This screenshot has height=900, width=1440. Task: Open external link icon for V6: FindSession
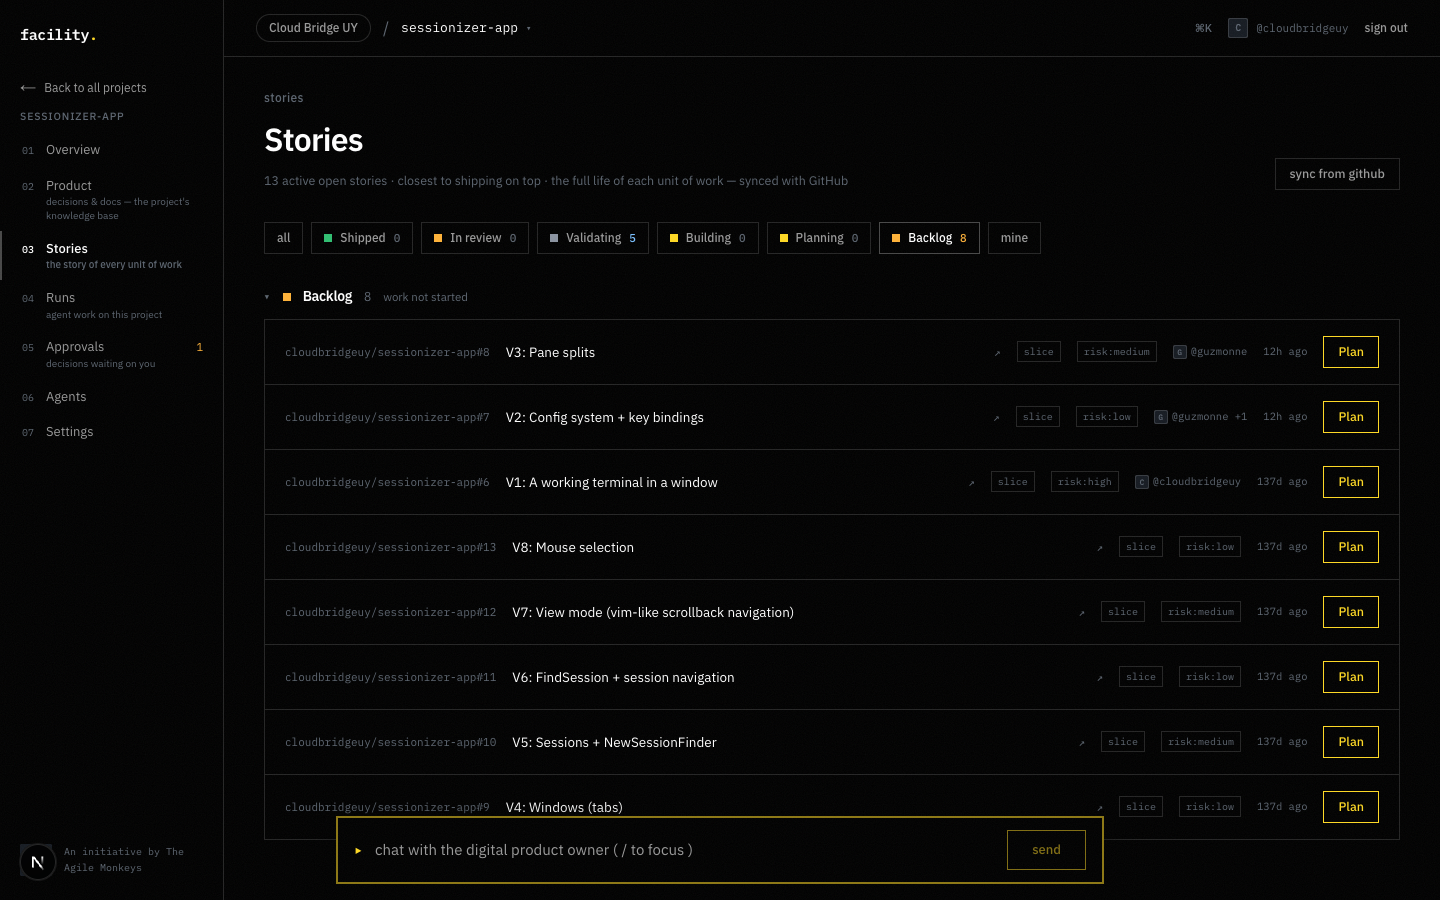pyautogui.click(x=1099, y=678)
